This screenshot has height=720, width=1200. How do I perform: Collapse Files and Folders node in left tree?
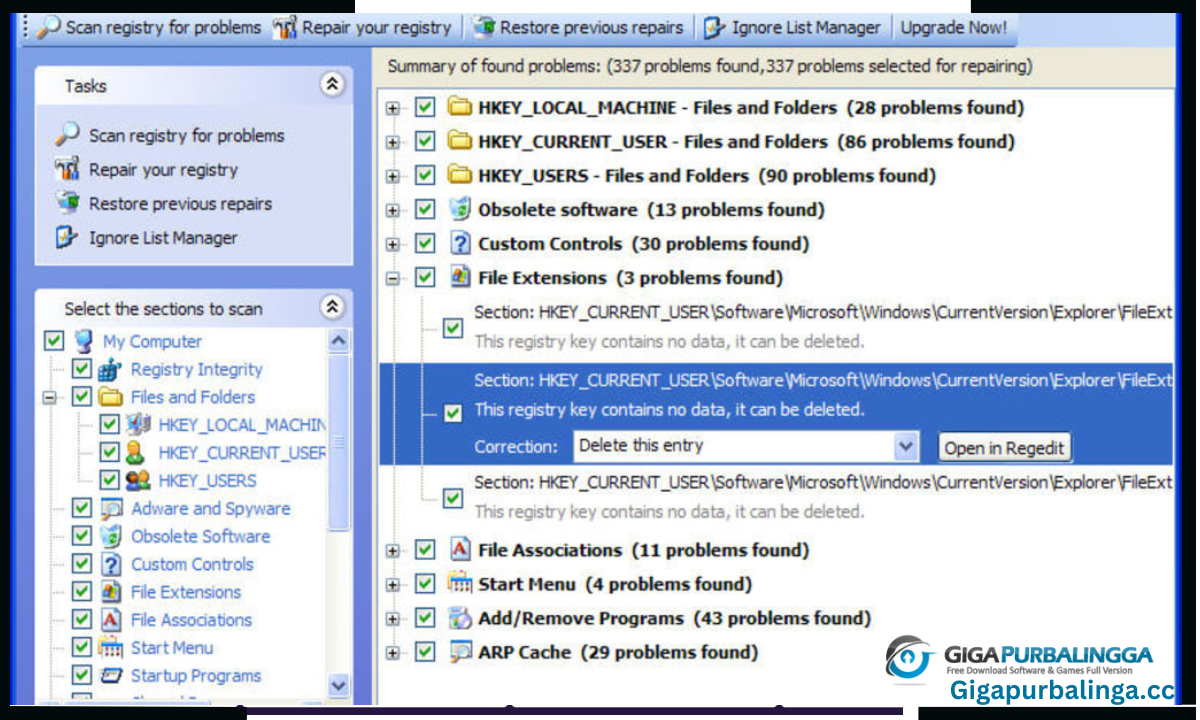click(48, 397)
